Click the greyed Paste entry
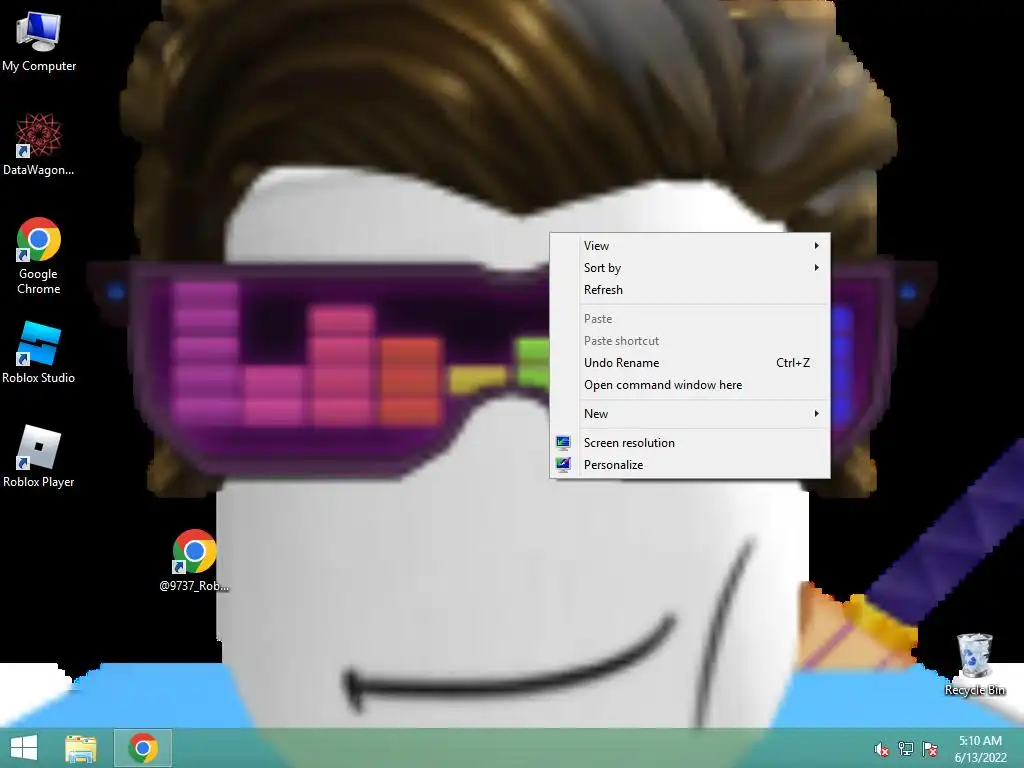 point(690,319)
